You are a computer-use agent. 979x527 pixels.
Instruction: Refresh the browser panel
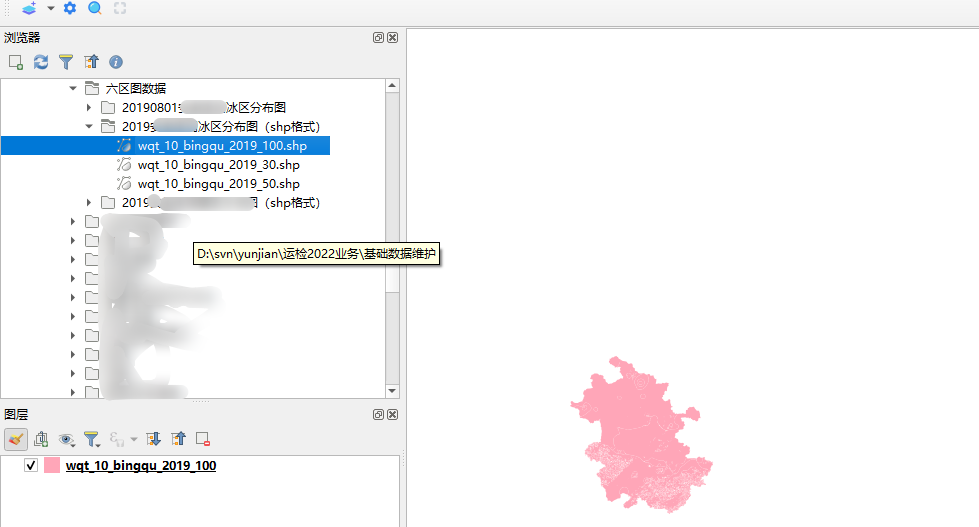[41, 62]
